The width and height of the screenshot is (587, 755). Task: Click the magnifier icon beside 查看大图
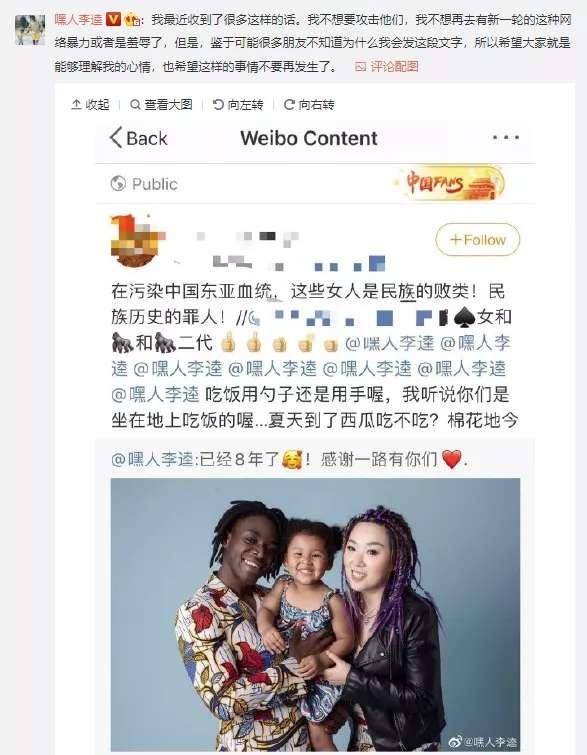coord(135,104)
